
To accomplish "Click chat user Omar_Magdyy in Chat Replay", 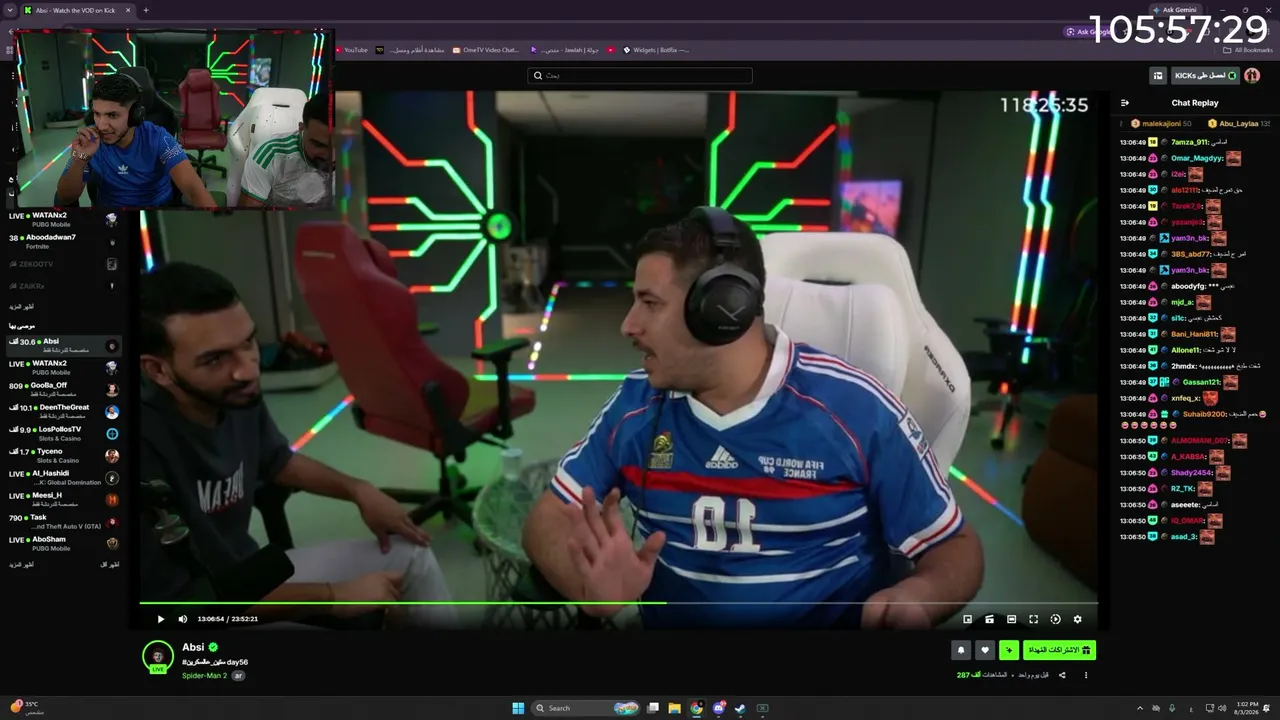I will [1197, 158].
